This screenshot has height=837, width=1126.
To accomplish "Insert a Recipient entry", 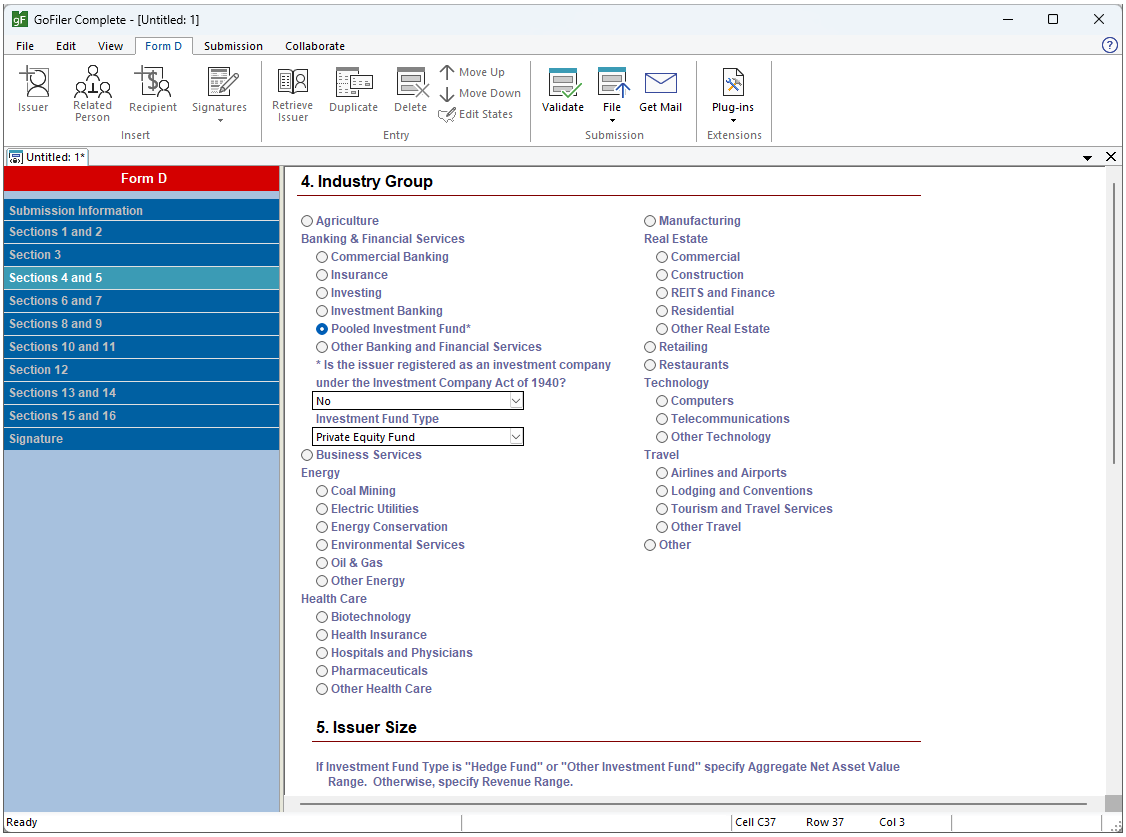I will [152, 90].
